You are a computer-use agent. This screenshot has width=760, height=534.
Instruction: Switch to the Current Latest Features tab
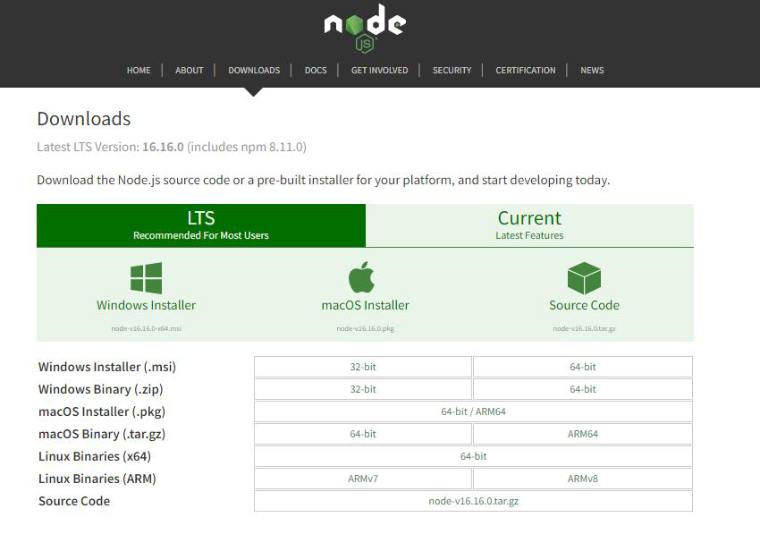tap(529, 225)
